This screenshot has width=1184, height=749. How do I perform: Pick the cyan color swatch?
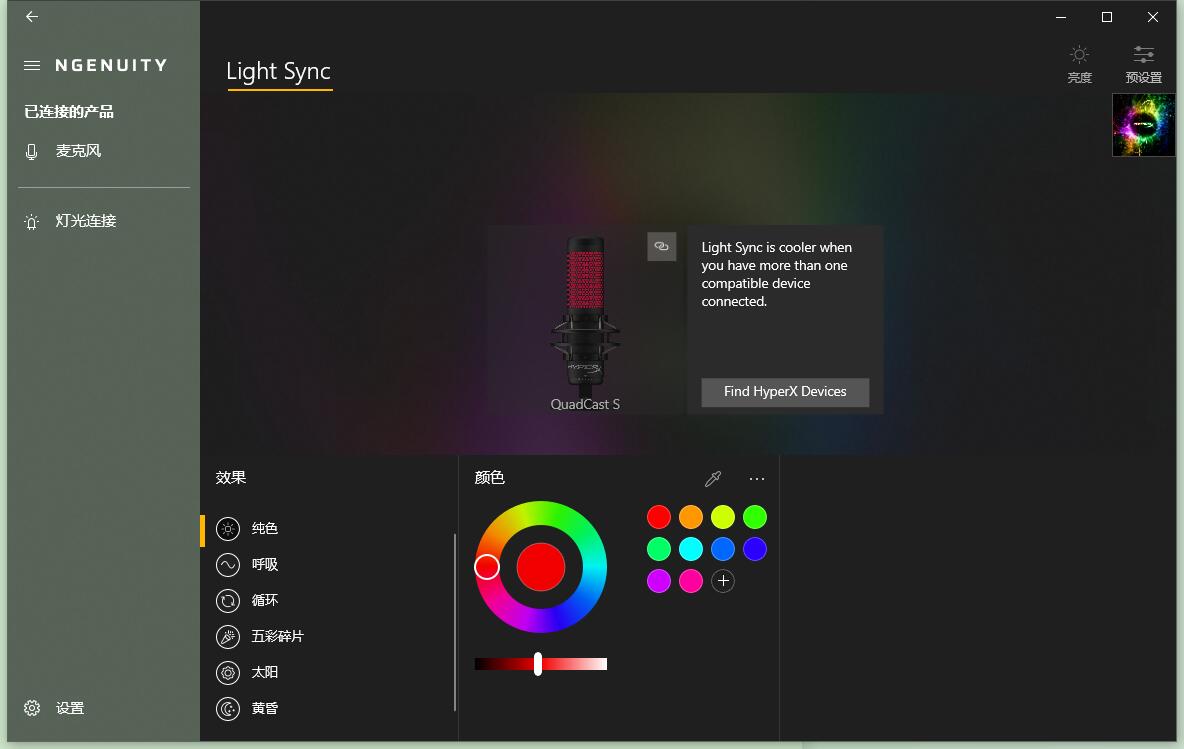691,549
